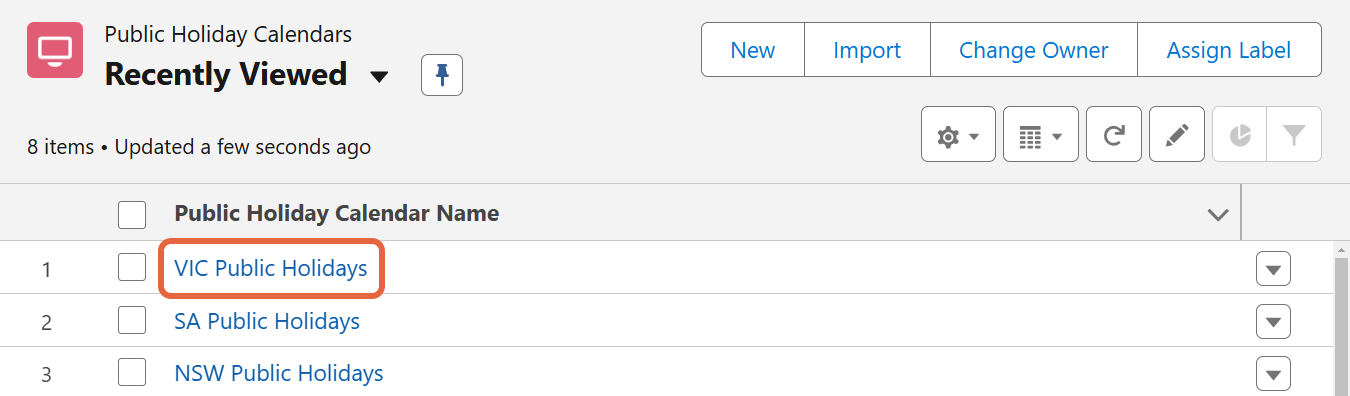The image size is (1350, 396).
Task: Open the list view controls gear menu
Action: tap(958, 134)
